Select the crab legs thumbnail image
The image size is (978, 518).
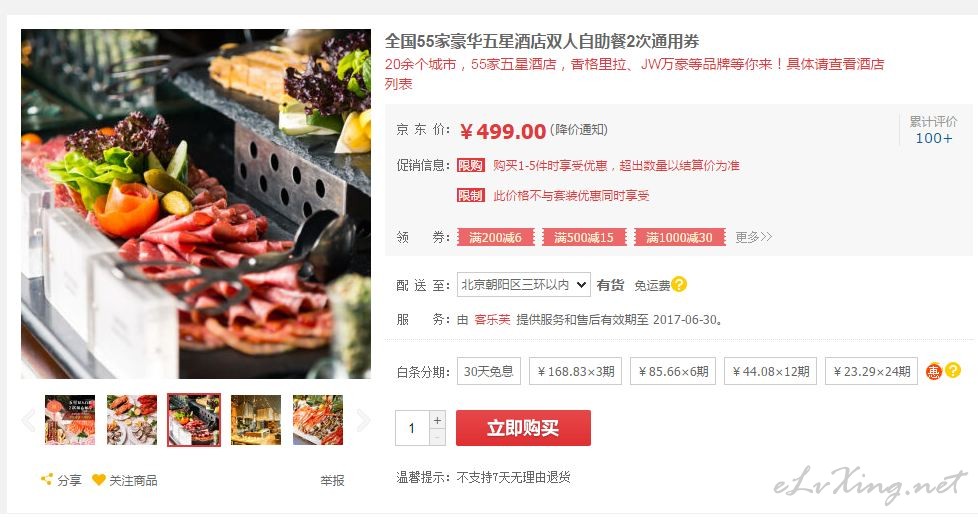(317, 419)
